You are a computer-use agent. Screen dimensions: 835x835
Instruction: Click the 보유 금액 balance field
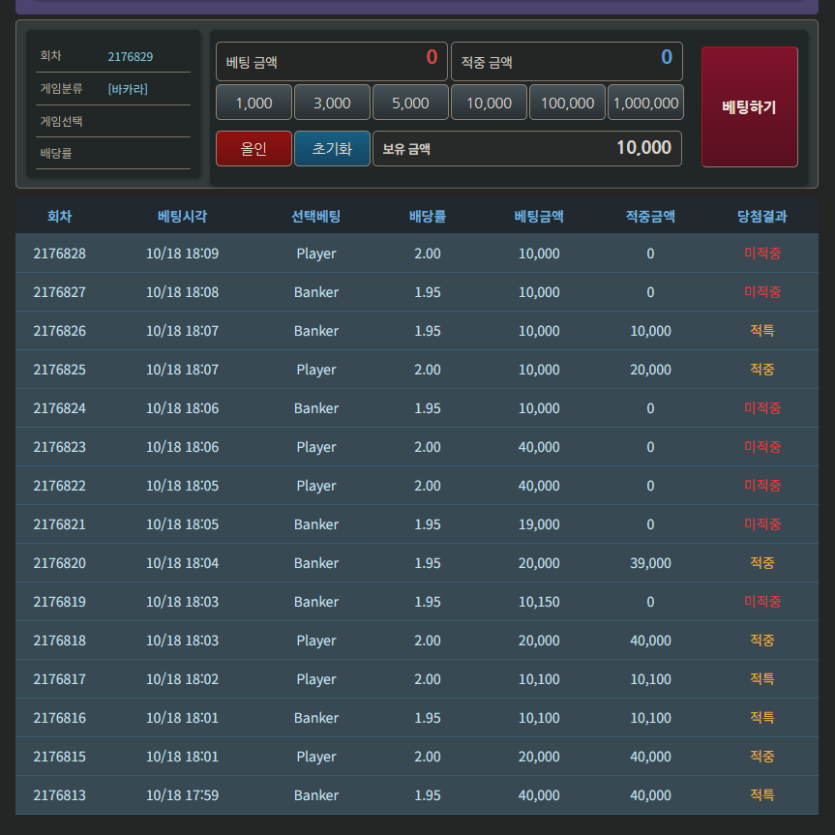pos(527,149)
